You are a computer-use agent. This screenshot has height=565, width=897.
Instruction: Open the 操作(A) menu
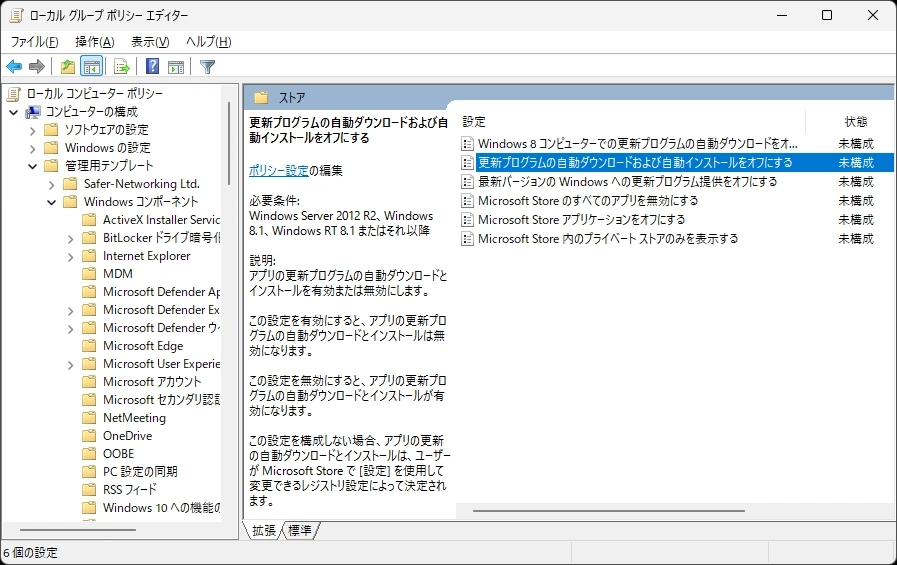(94, 42)
